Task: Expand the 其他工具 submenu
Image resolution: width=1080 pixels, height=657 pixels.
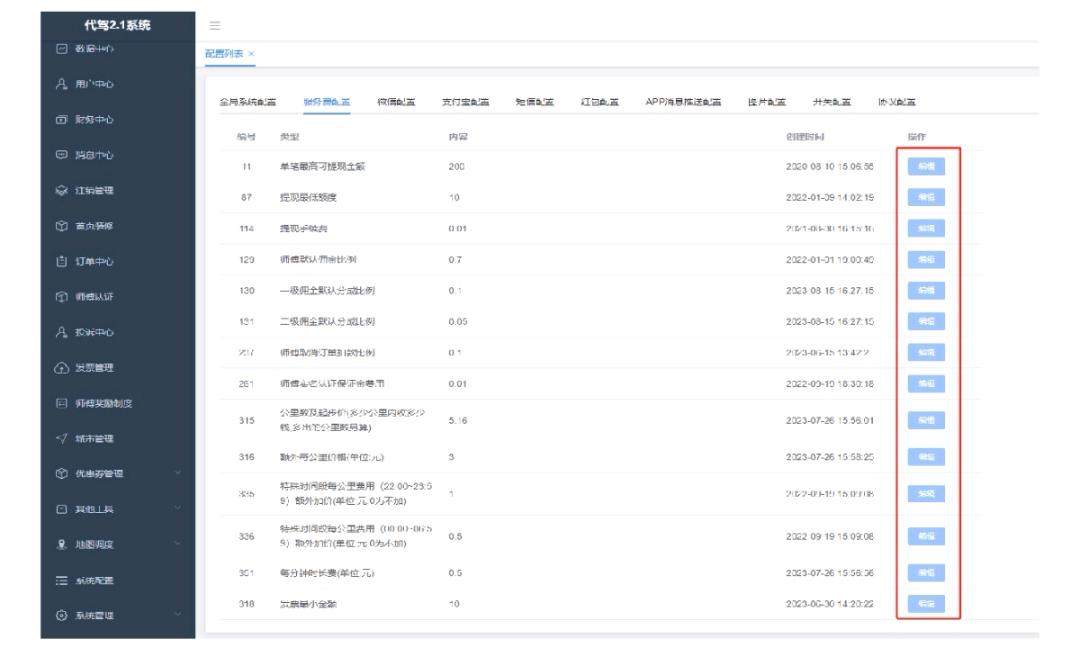Action: pyautogui.click(x=177, y=509)
